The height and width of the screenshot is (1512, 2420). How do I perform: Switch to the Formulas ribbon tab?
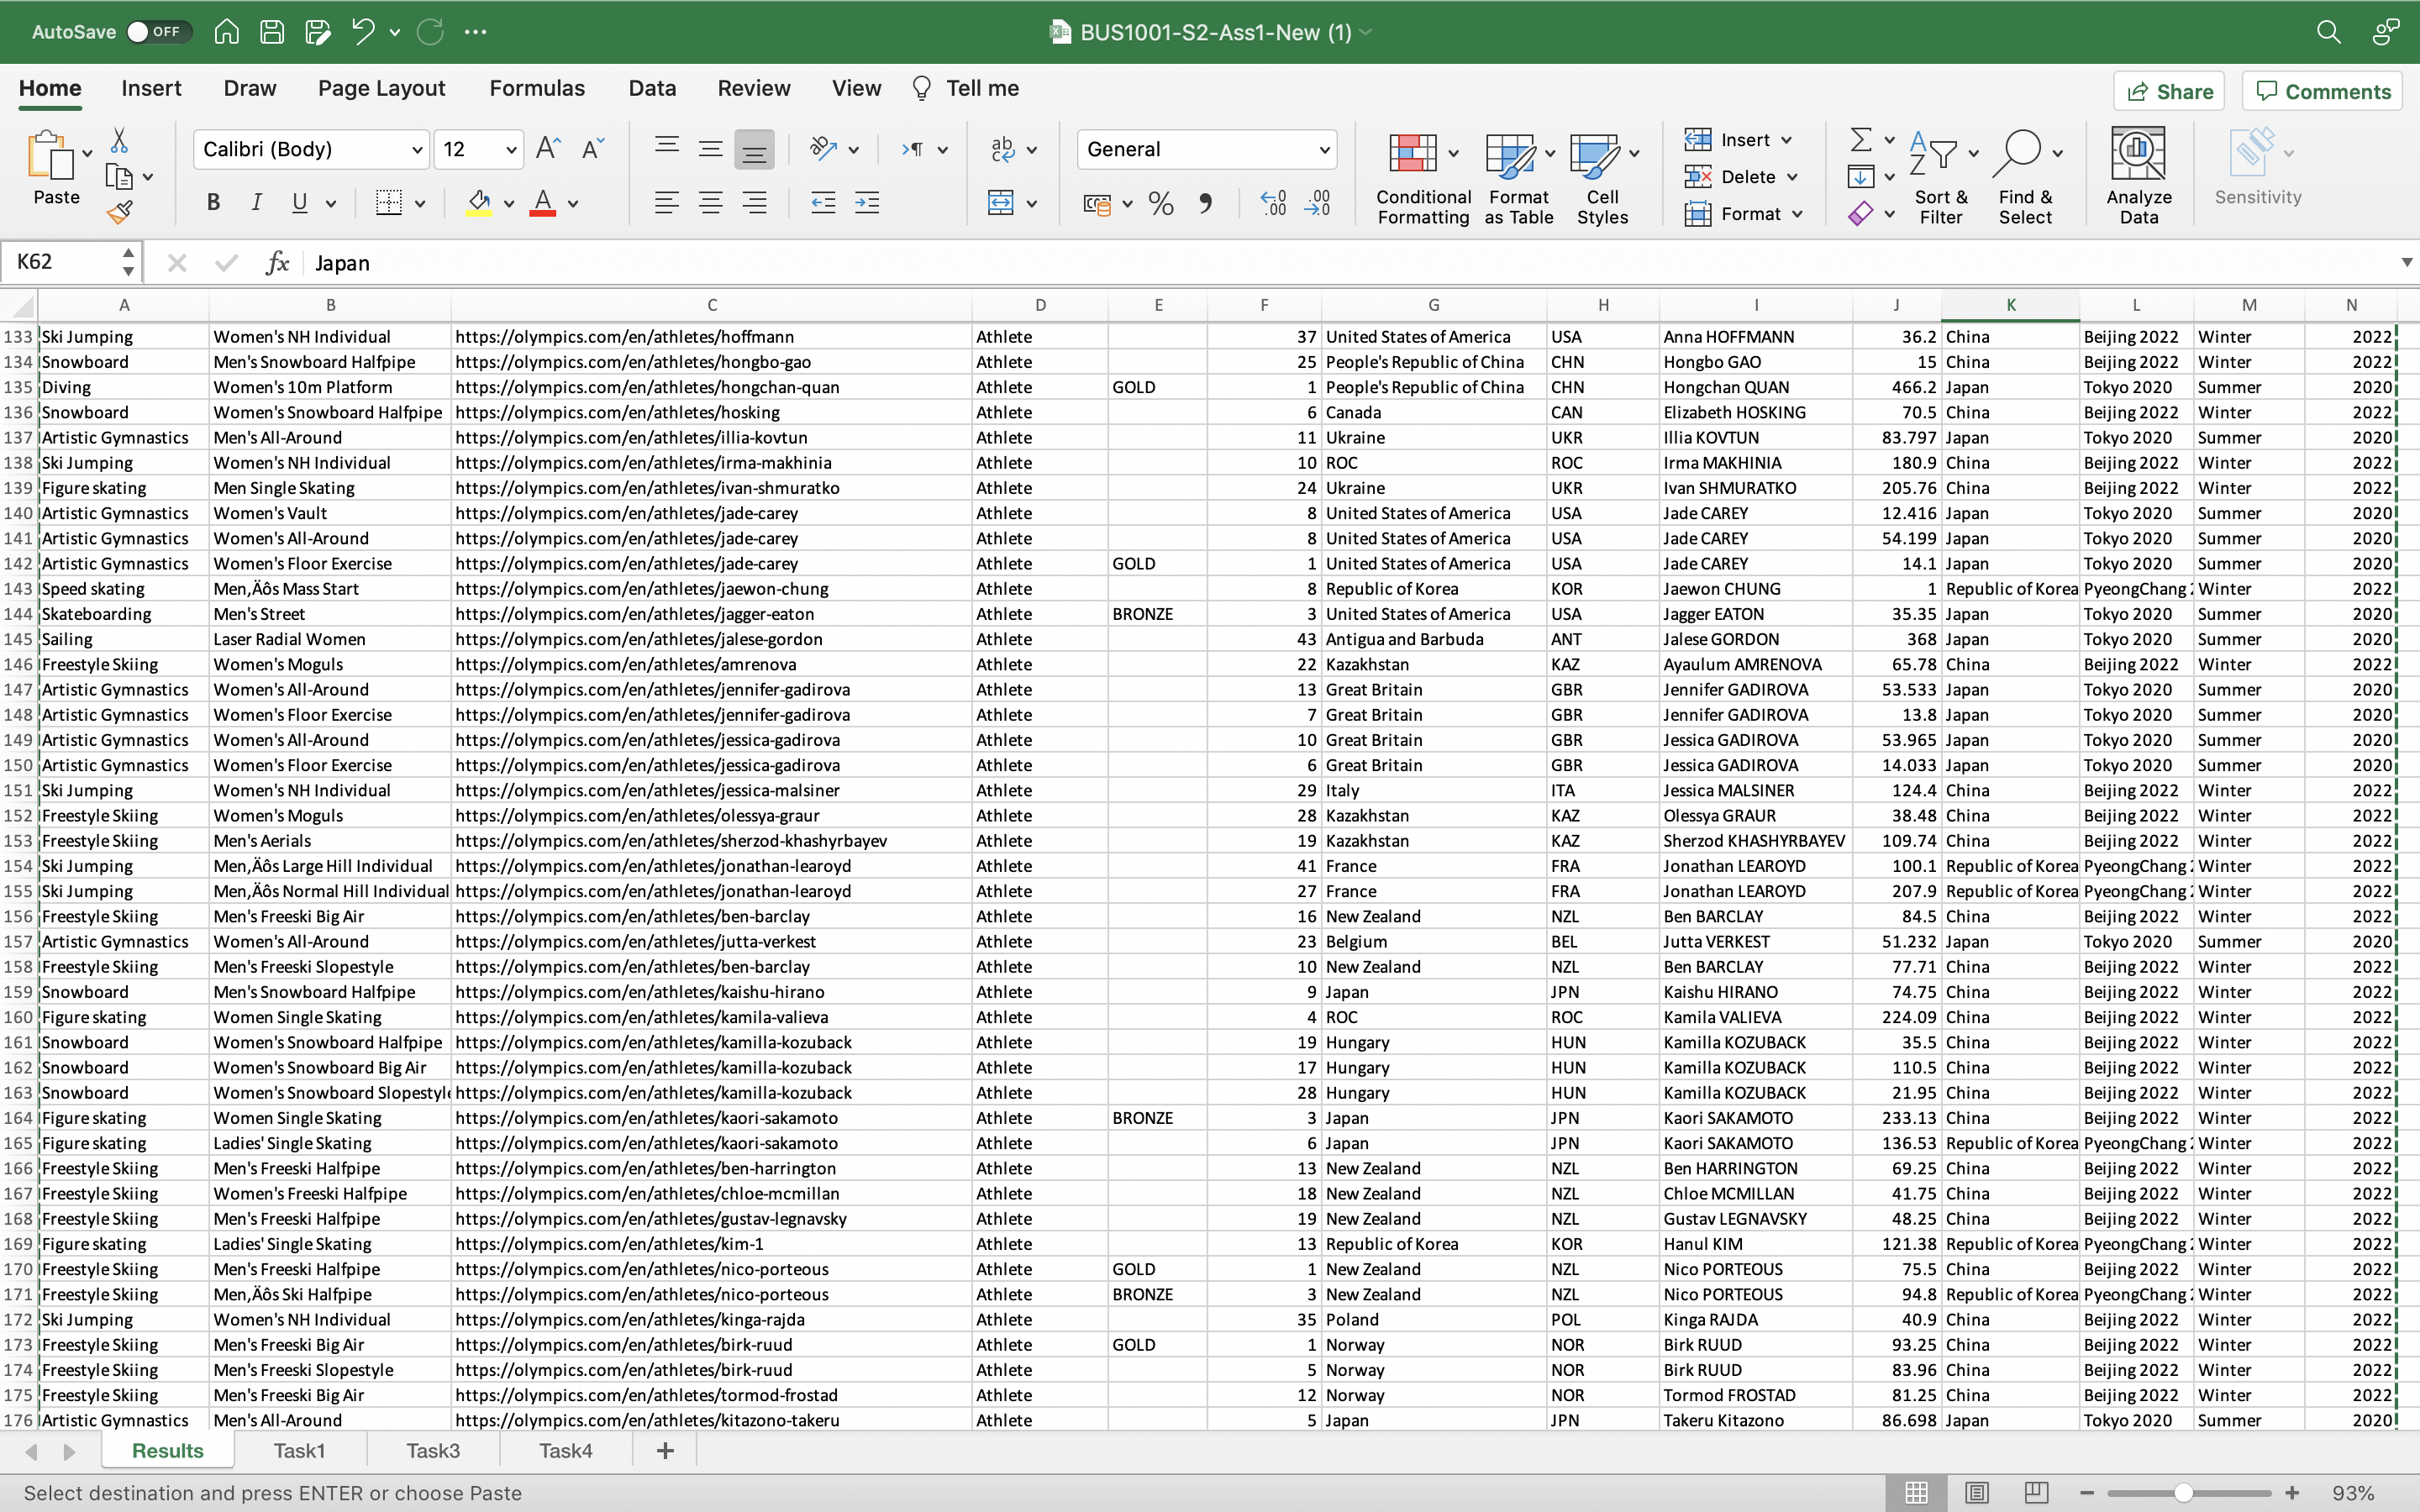coord(537,88)
